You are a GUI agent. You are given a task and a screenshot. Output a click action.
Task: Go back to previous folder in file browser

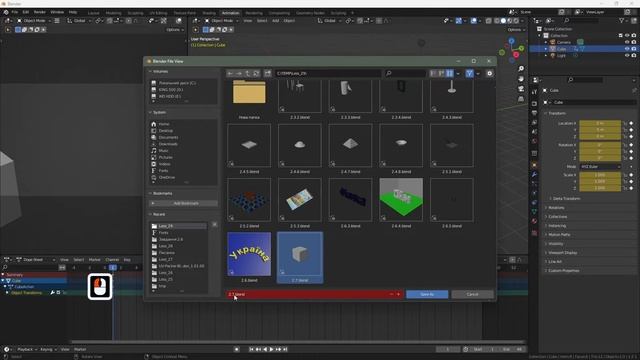[231, 73]
